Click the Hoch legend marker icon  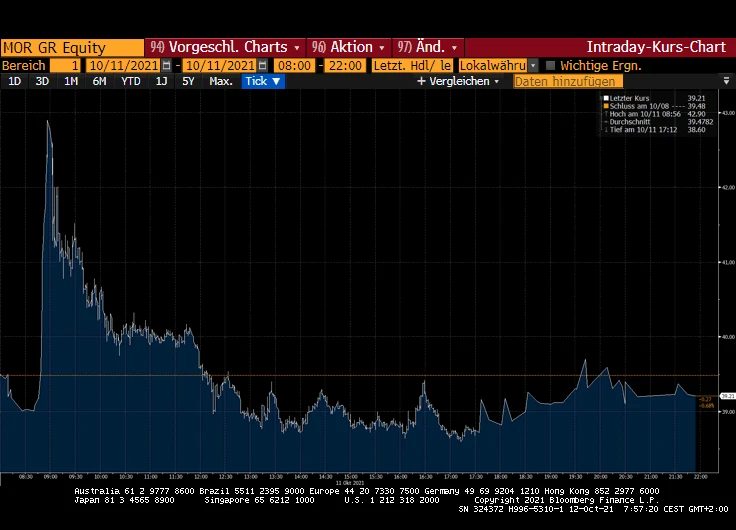pos(606,114)
